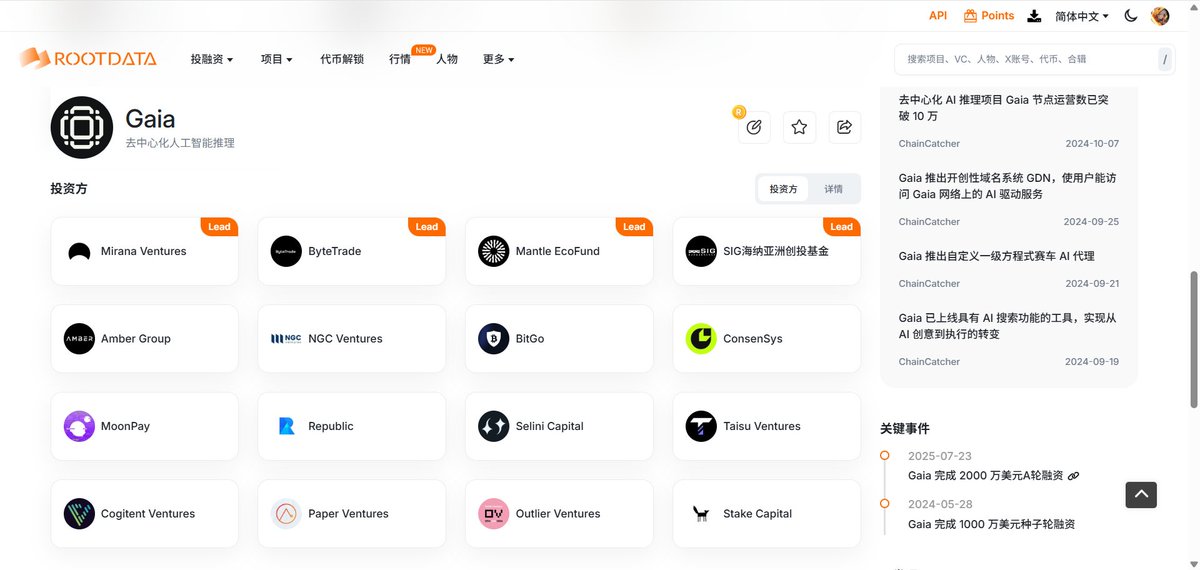
Task: Click the Points gift icon
Action: (x=970, y=16)
